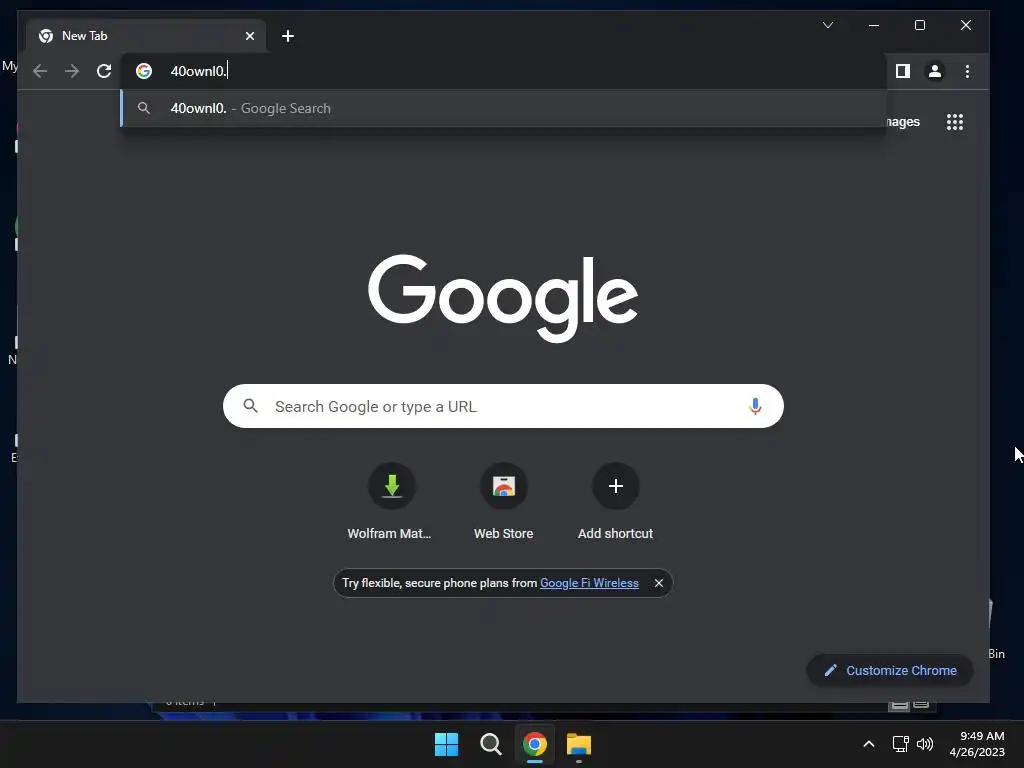Screen dimensions: 1024x768
Task: Click Customize Chrome button
Action: (x=889, y=671)
